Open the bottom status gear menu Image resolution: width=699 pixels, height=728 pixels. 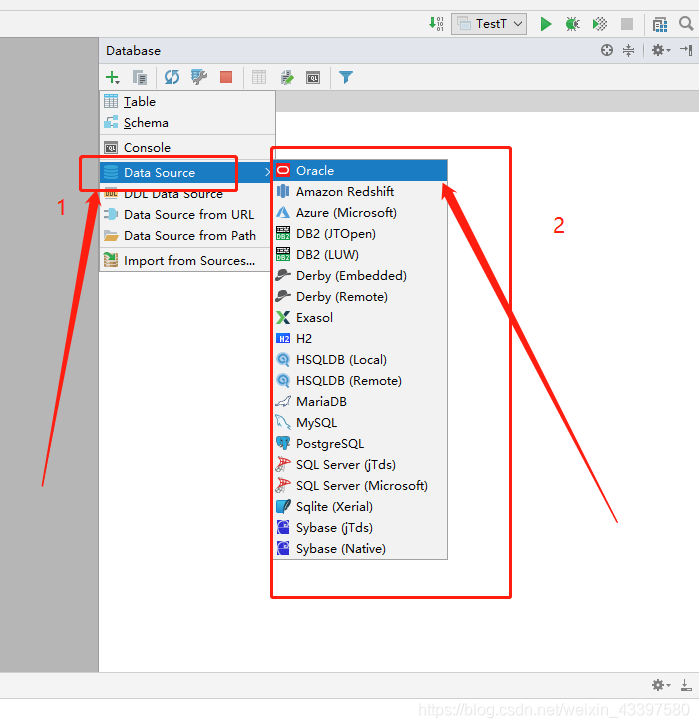click(x=660, y=685)
